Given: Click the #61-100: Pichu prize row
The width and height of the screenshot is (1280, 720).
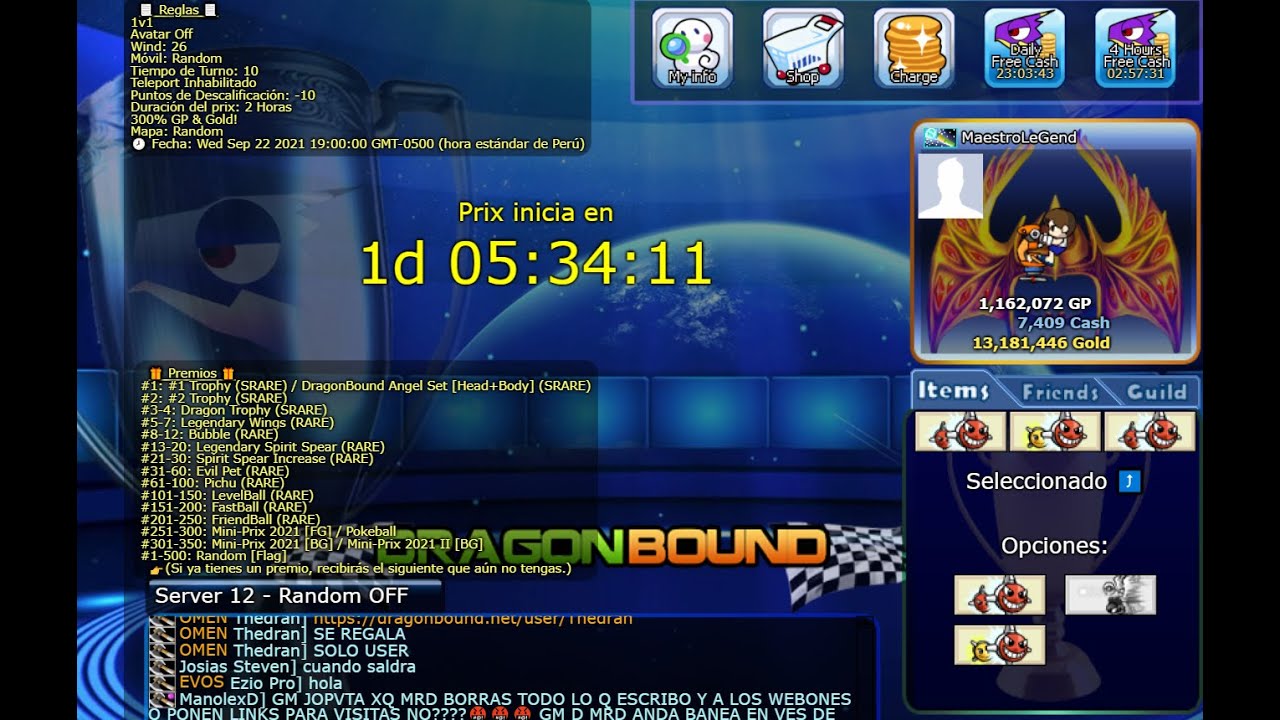Looking at the screenshot, I should pyautogui.click(x=212, y=483).
